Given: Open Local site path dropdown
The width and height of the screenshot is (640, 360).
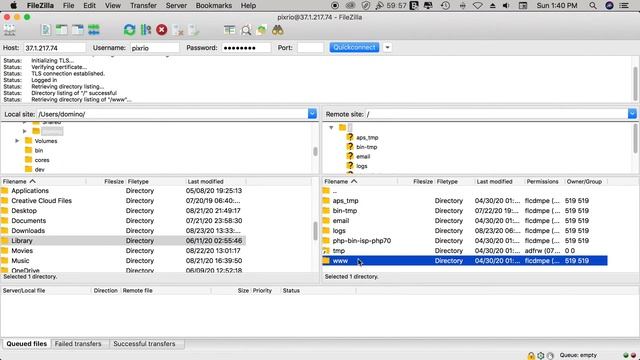Looking at the screenshot, I should coord(312,114).
